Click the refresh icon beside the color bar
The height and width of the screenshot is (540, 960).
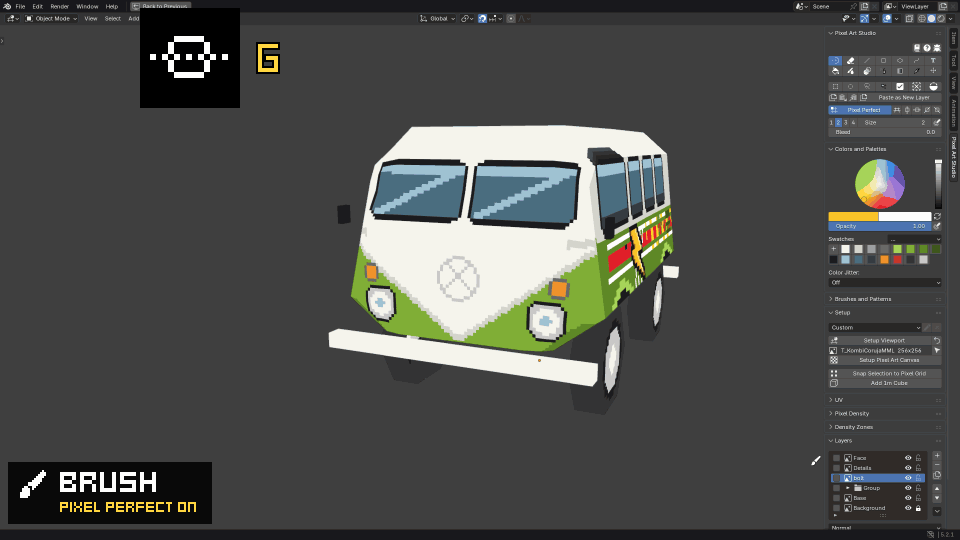pyautogui.click(x=937, y=216)
